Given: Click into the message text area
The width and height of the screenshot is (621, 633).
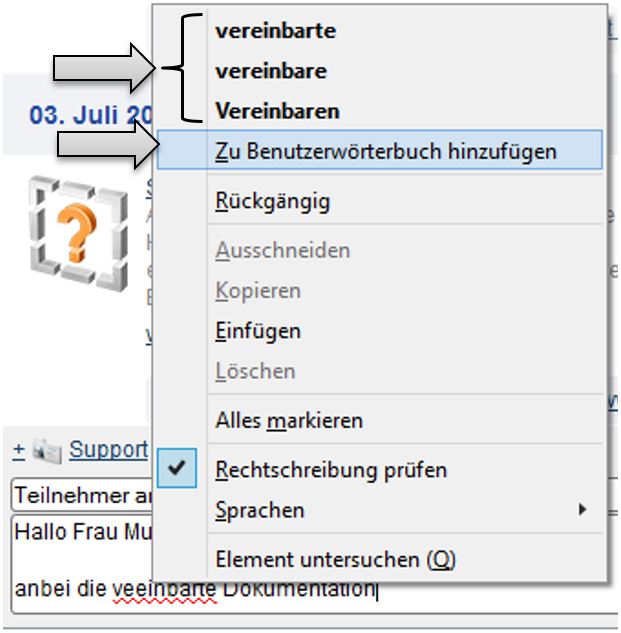Looking at the screenshot, I should [80, 560].
